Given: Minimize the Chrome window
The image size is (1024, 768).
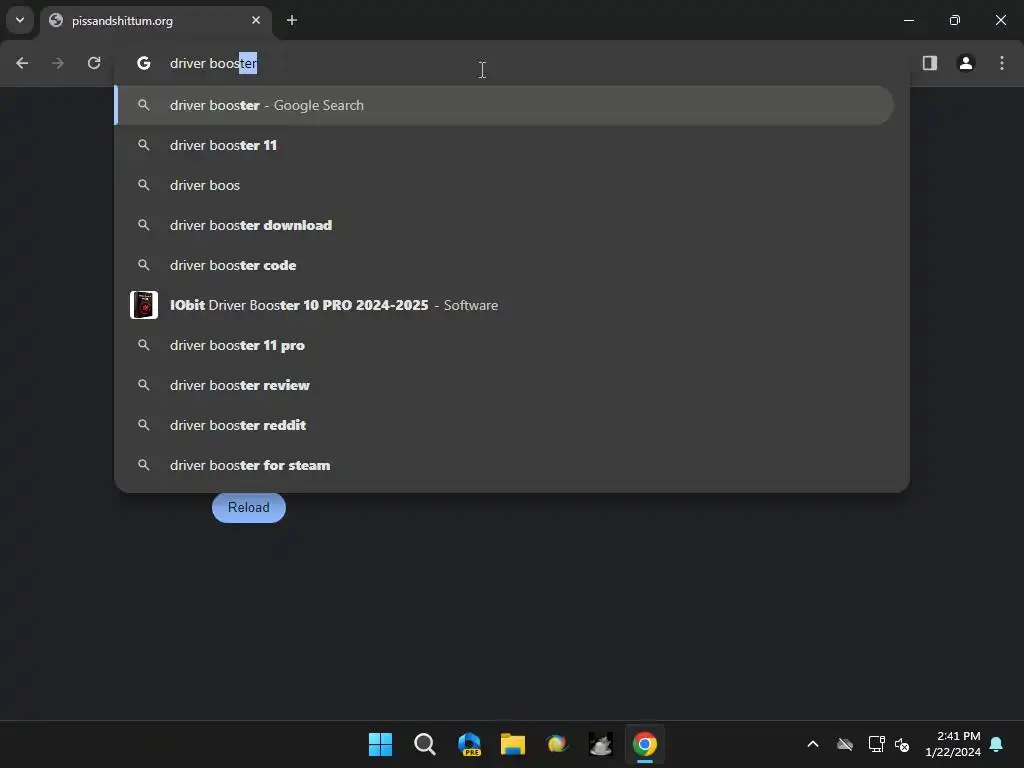Looking at the screenshot, I should [908, 20].
